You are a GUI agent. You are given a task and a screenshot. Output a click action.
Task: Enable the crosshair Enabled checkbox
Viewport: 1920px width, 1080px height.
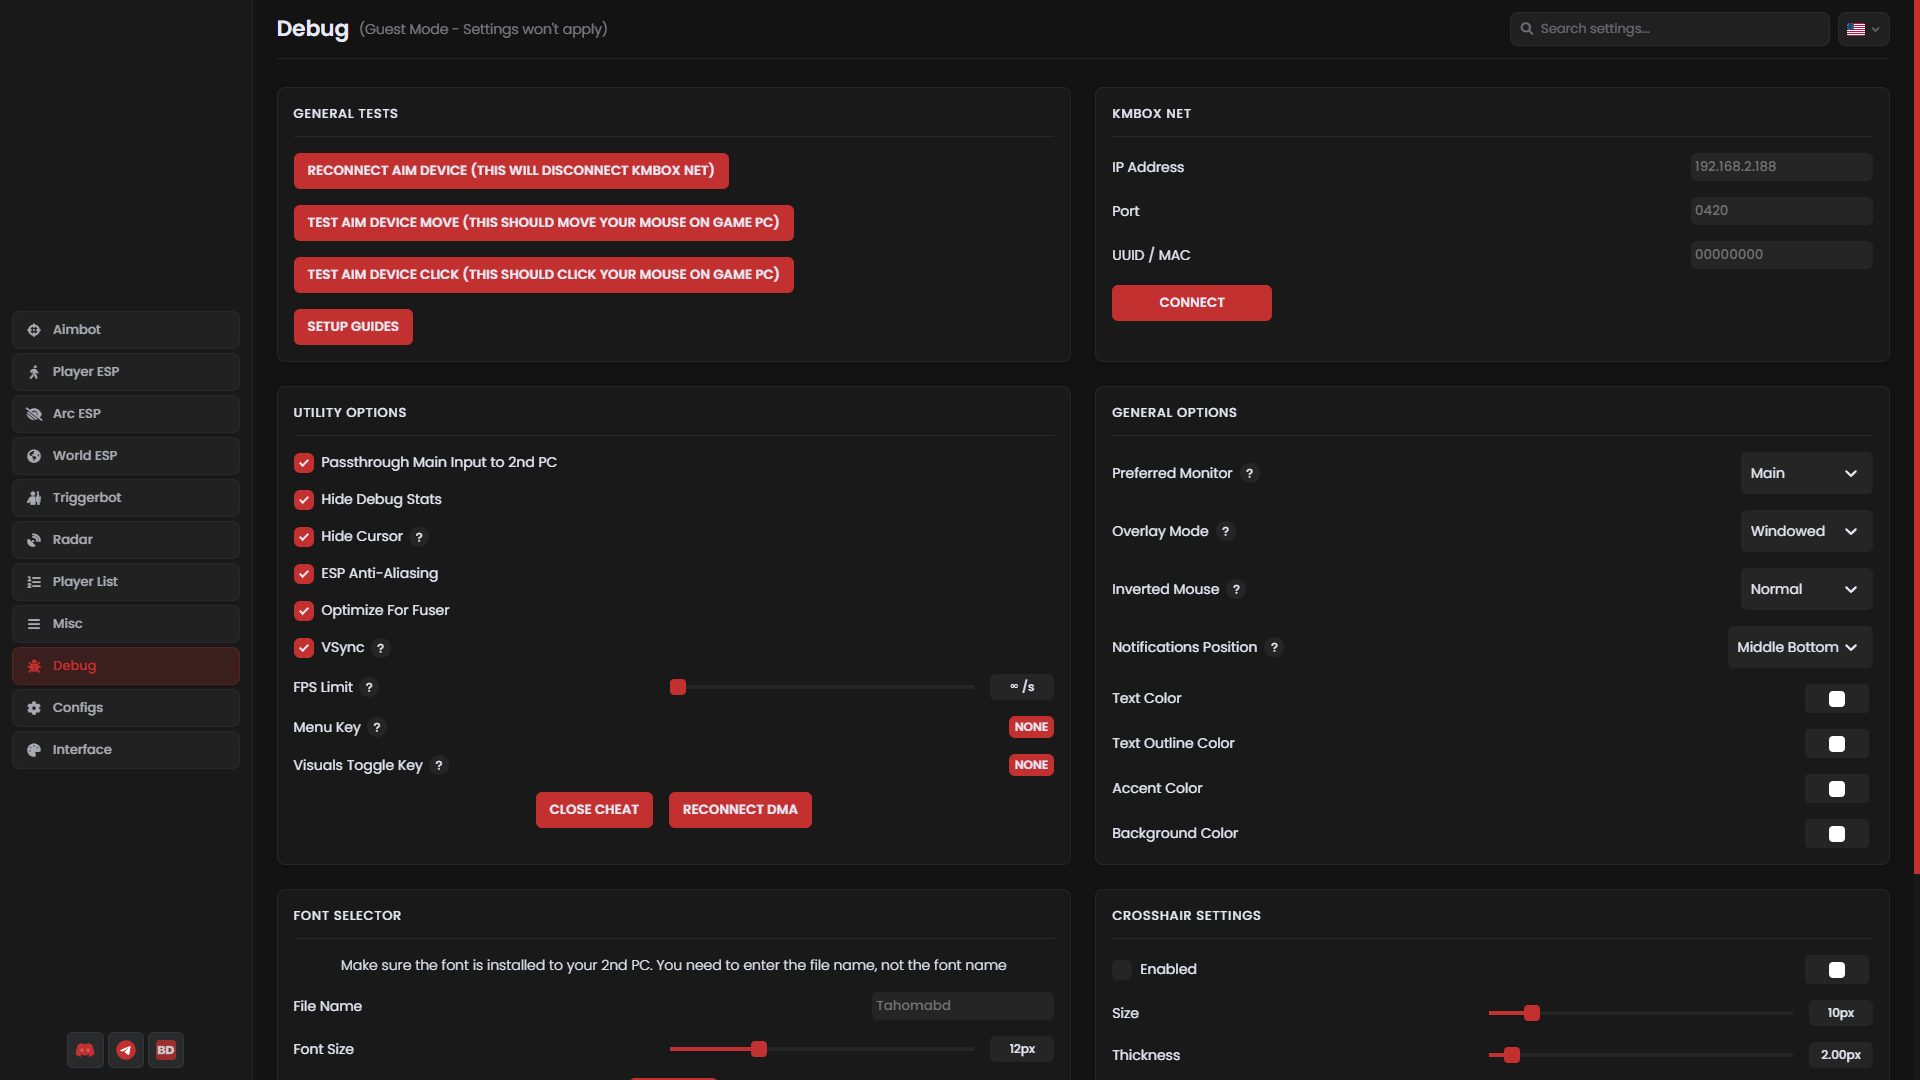pos(1122,970)
